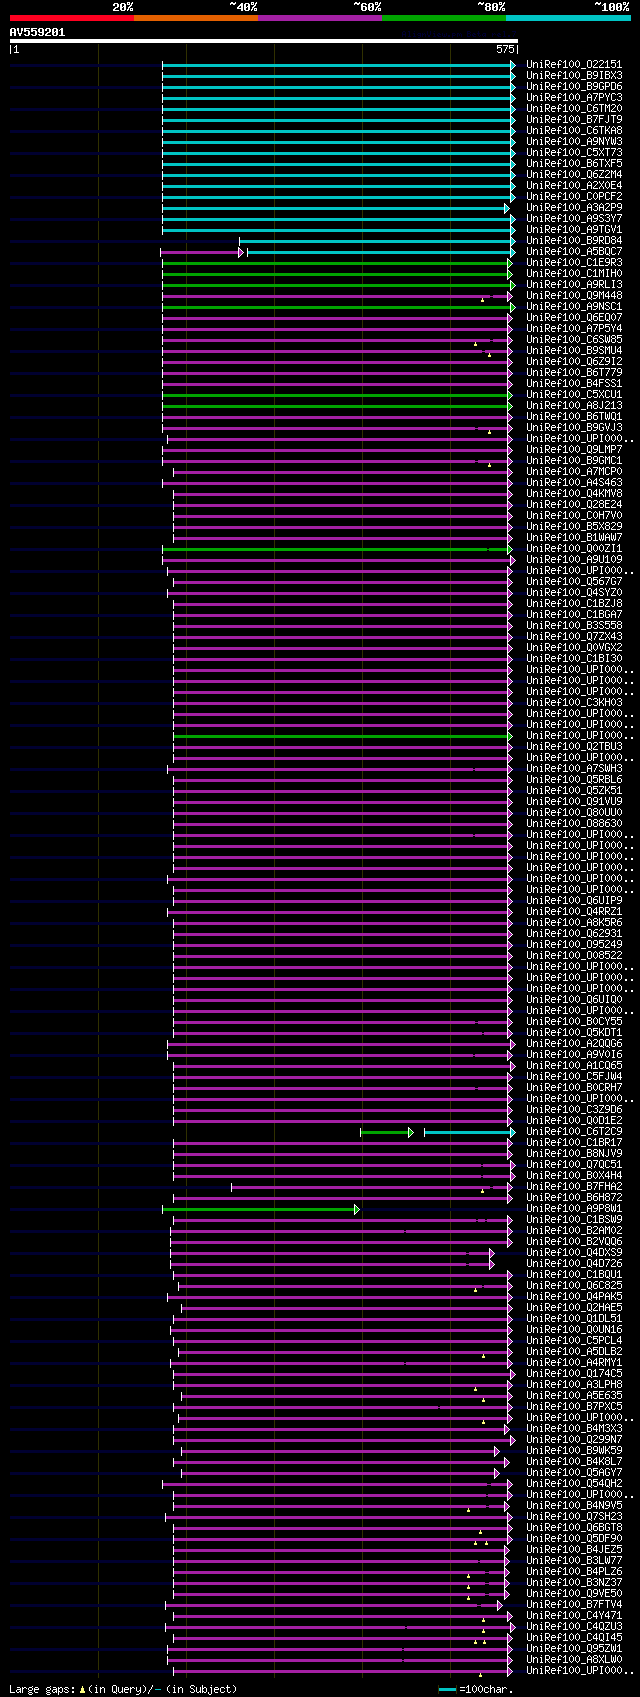Image resolution: width=640 pixels, height=1697 pixels.
Task: Click the short green segment of the UniRef100_C6T2C9 row
Action: click(387, 1132)
